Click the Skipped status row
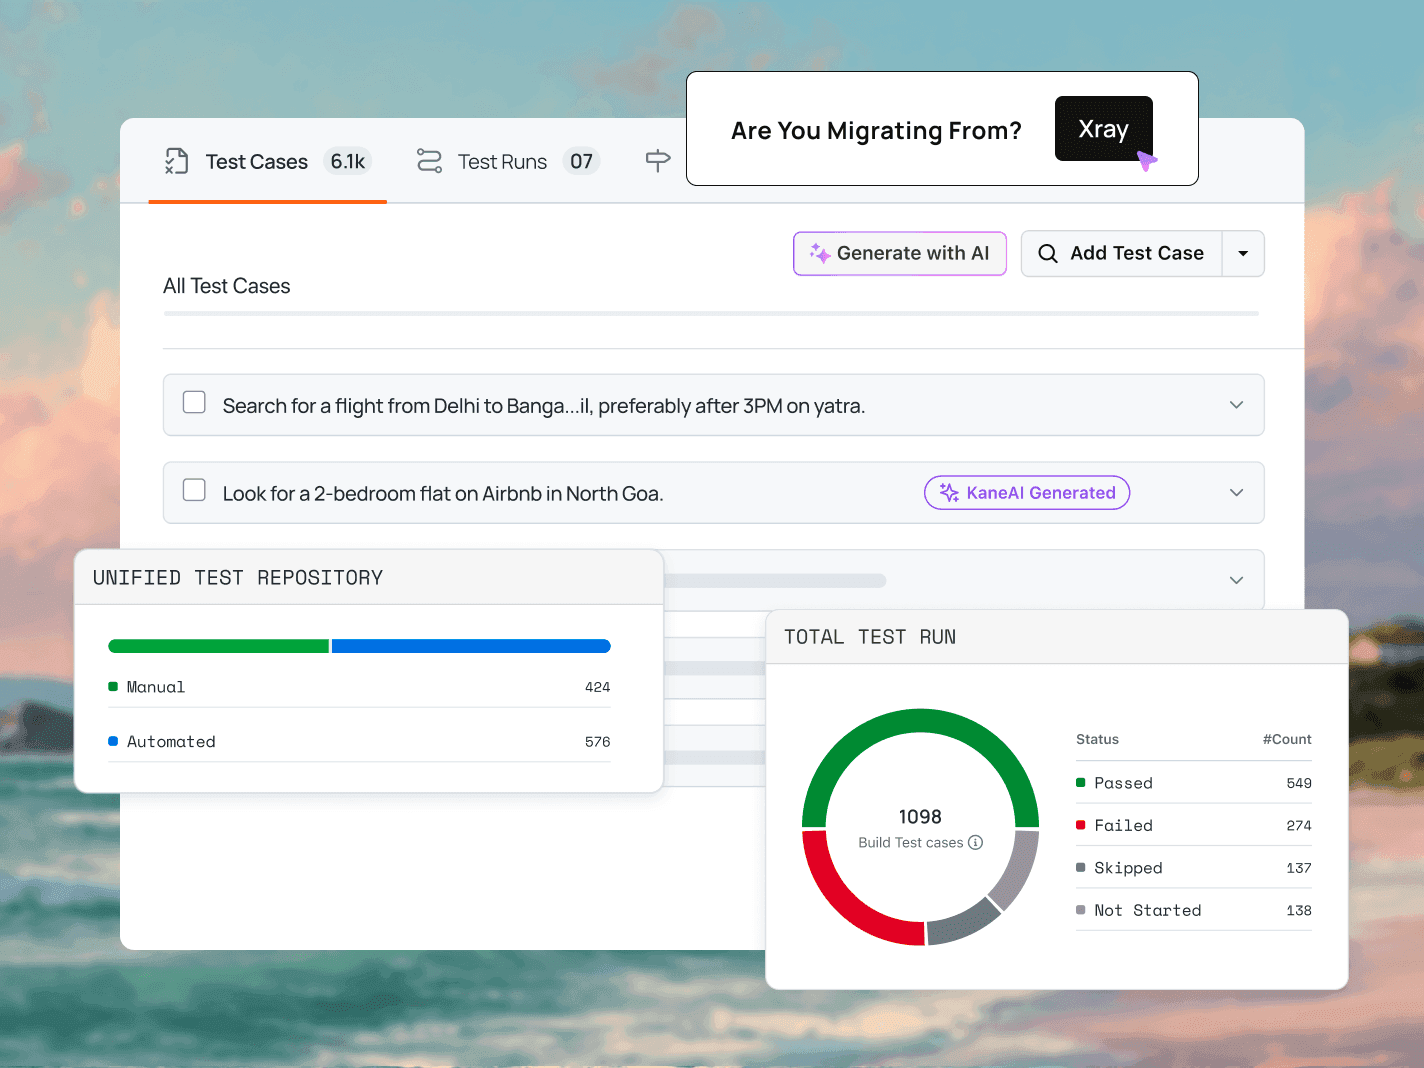 pyautogui.click(x=1193, y=868)
